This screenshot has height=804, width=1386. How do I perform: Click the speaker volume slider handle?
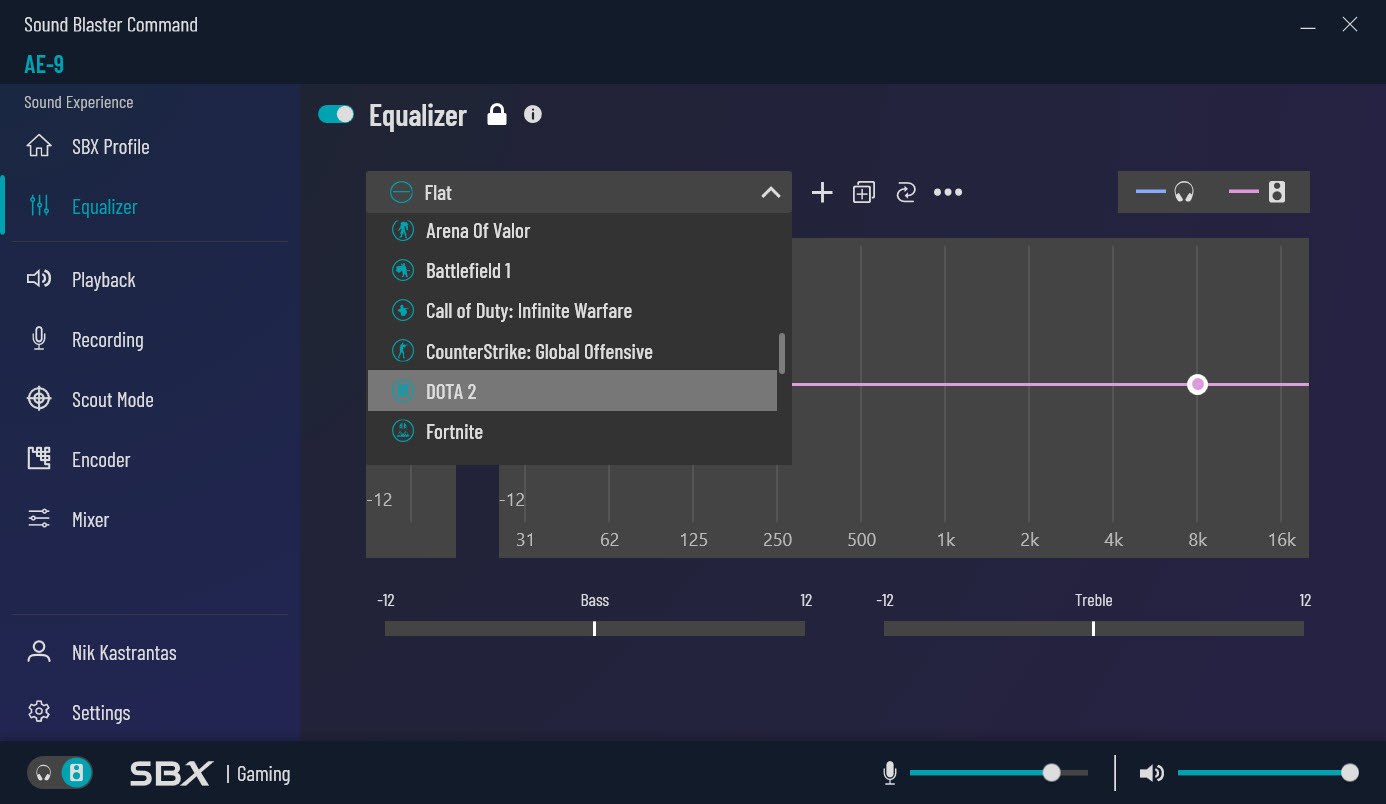click(1350, 772)
